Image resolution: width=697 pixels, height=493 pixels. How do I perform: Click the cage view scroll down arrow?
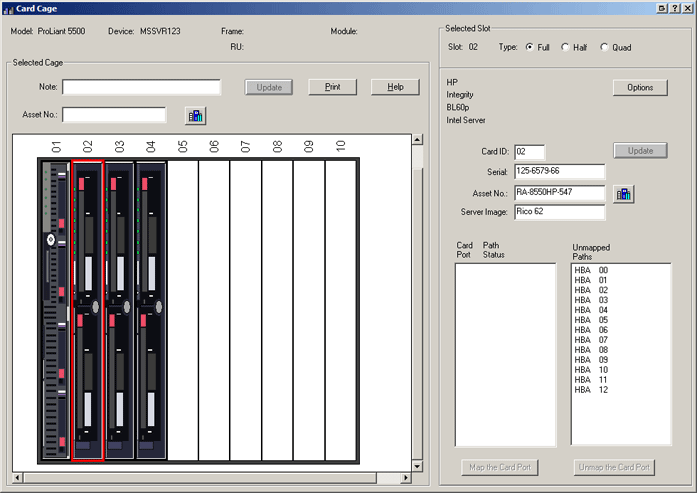point(417,466)
